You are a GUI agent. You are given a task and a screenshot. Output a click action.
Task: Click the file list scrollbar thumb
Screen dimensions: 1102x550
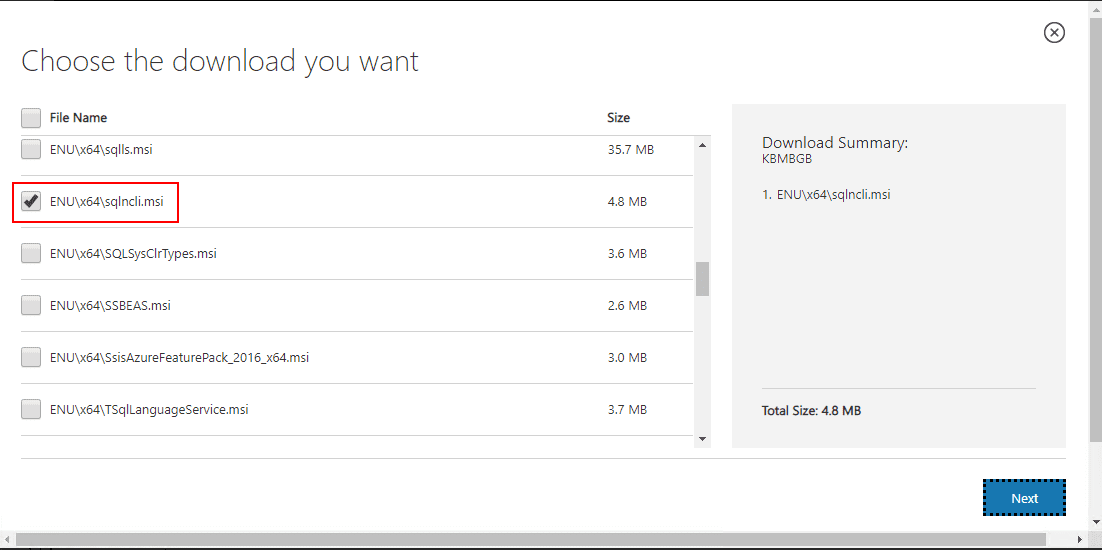click(702, 279)
